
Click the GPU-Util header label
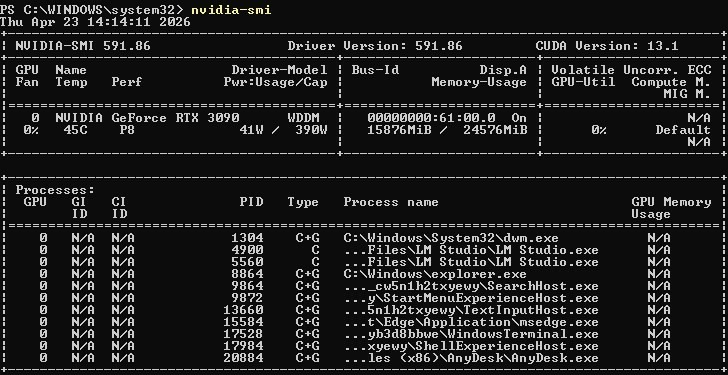pos(583,82)
